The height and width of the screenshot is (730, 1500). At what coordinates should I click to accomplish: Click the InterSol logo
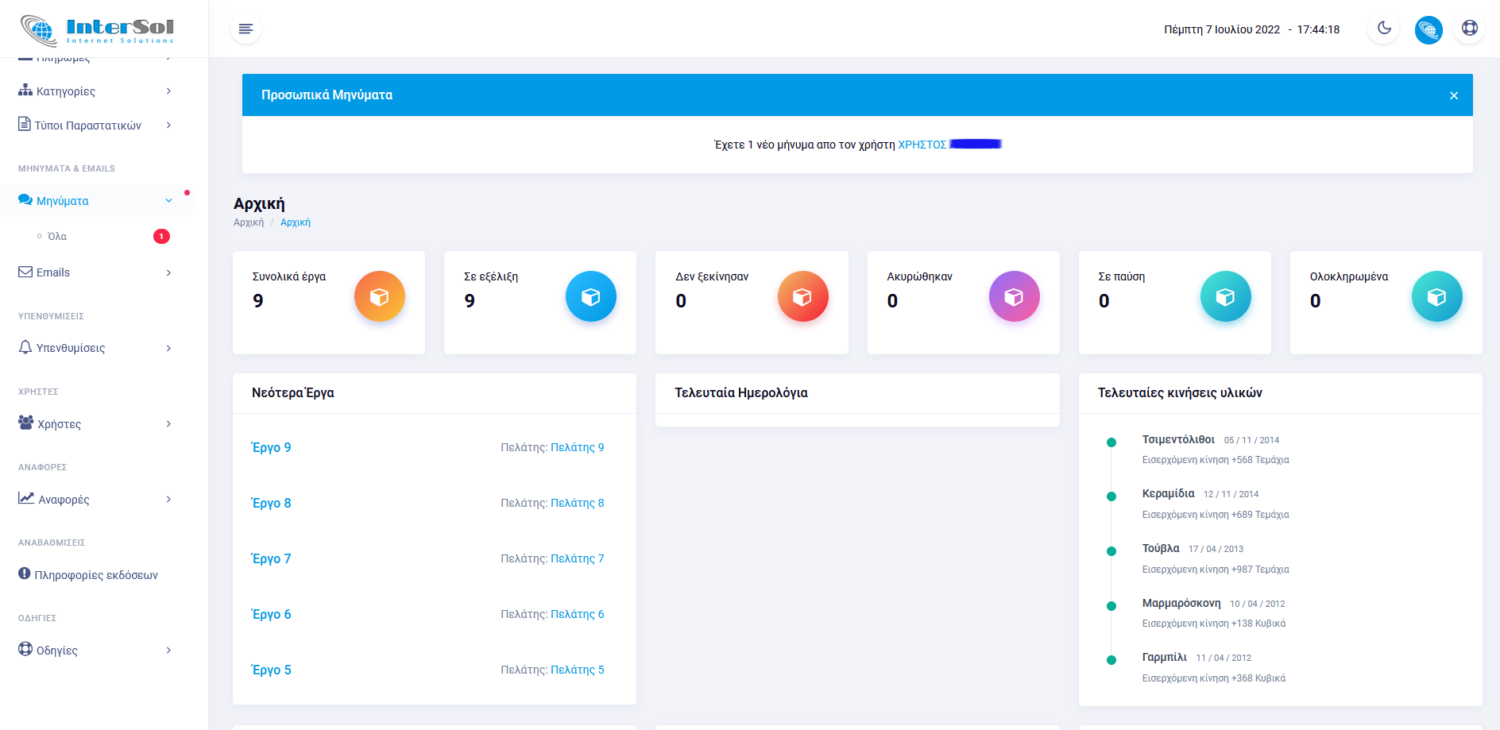coord(97,29)
